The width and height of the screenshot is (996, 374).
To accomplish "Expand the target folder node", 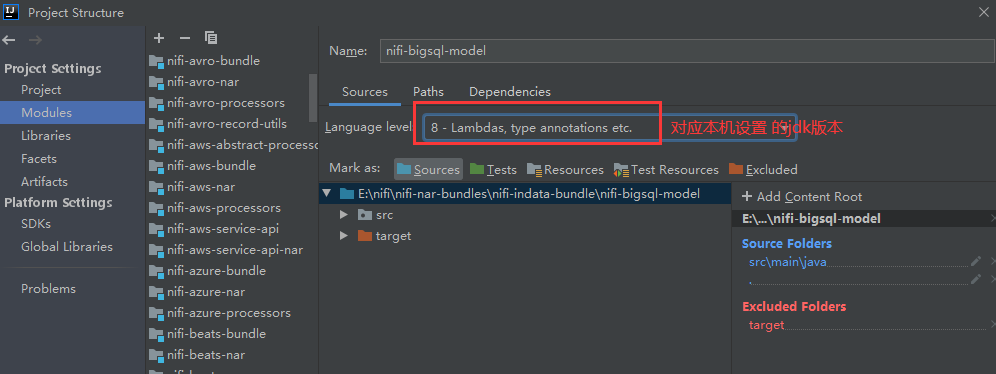I will point(344,236).
